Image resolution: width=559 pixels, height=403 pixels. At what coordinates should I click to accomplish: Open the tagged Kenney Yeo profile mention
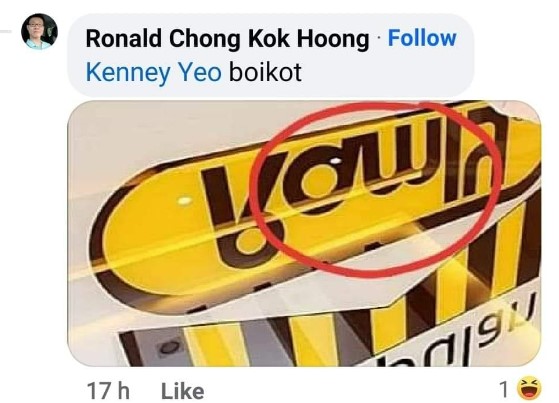click(154, 72)
